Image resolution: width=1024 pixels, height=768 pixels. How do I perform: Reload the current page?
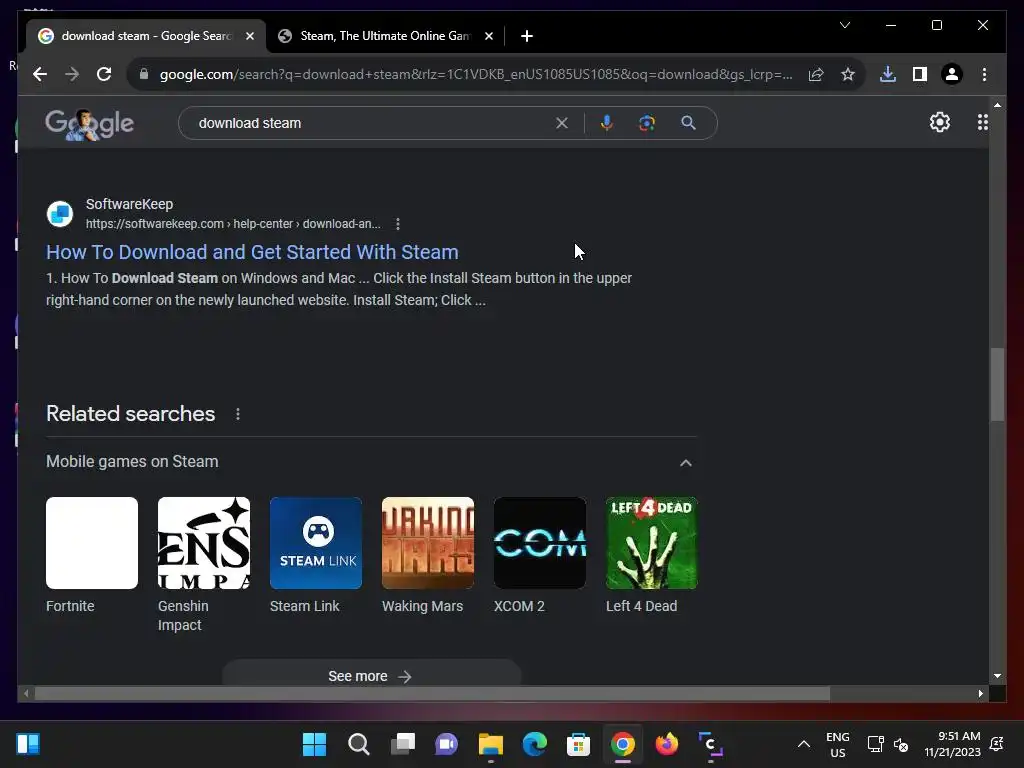(104, 74)
